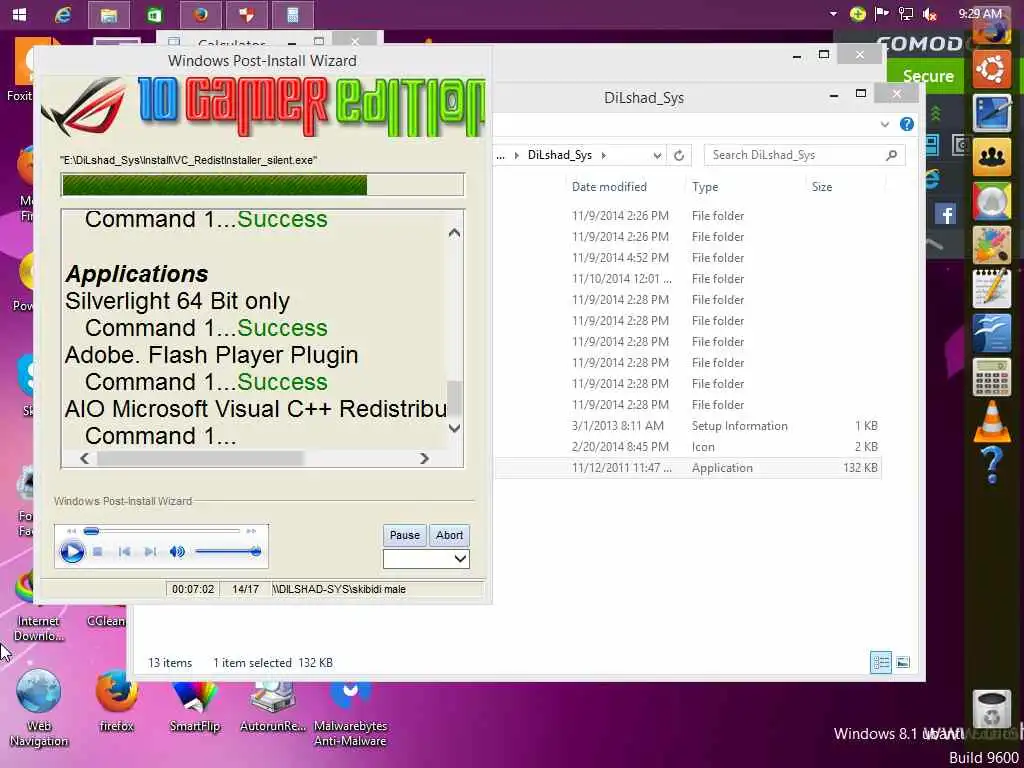Play the wizard's media player track
Screen dimensions: 1024x768
tap(72, 552)
